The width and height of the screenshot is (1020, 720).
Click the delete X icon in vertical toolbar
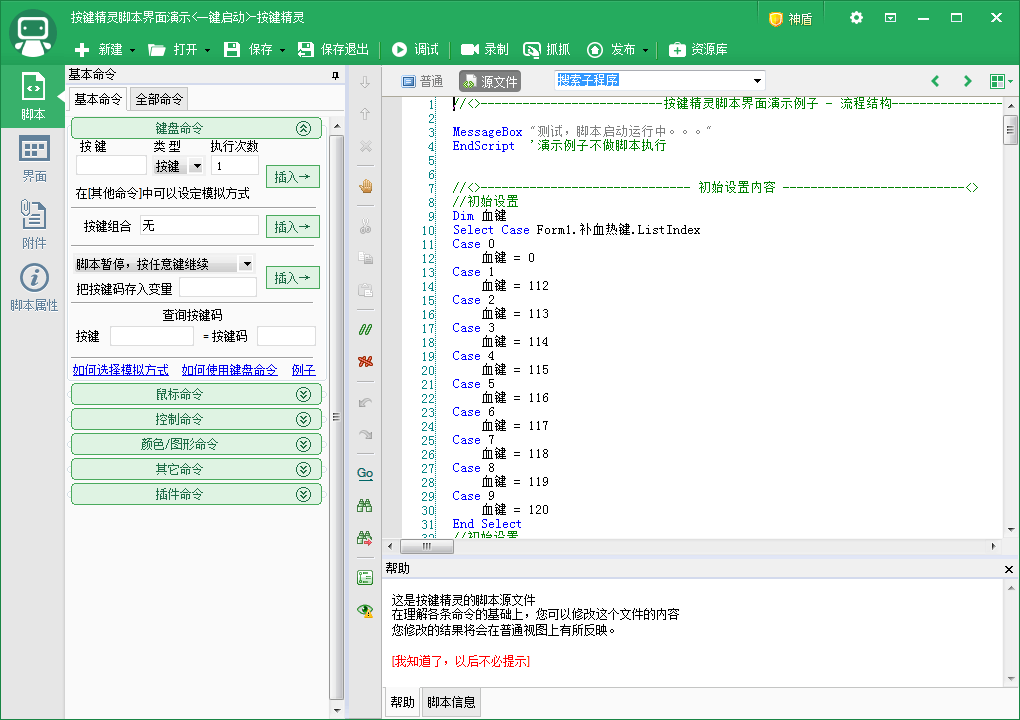pos(366,146)
